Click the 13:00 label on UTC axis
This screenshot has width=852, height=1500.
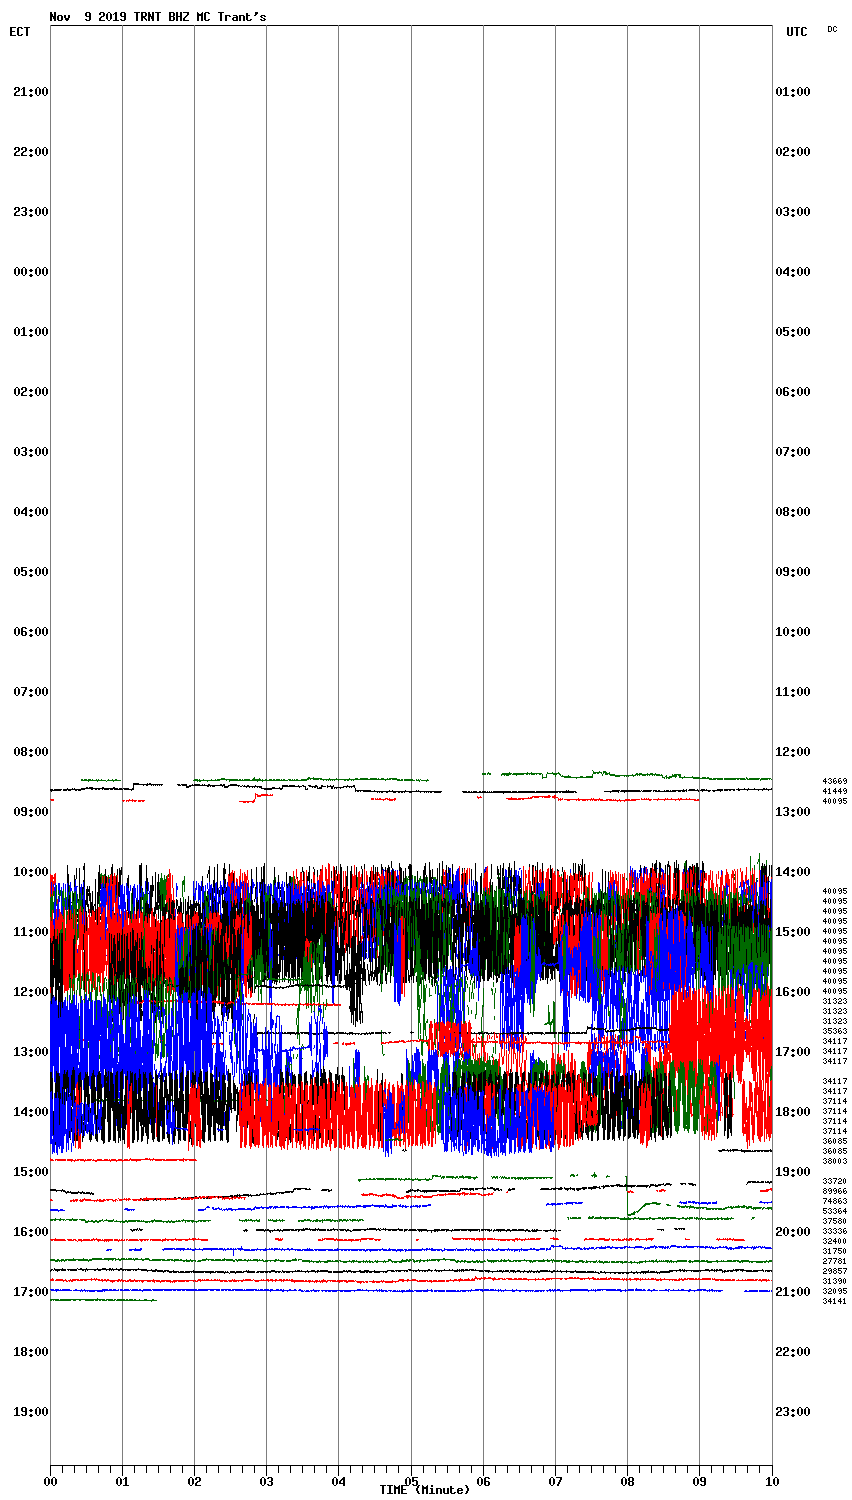point(793,812)
